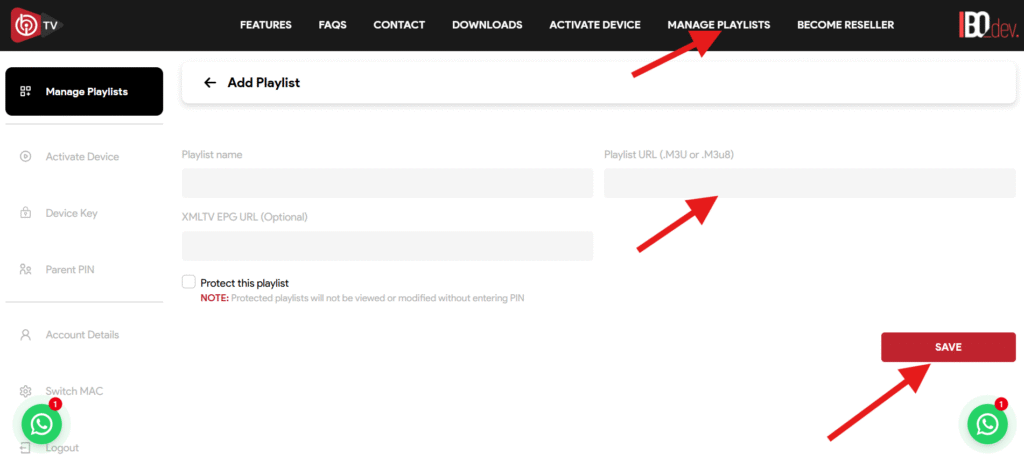The width and height of the screenshot is (1024, 461).
Task: Click the back arrow beside Add Playlist
Action: (210, 83)
